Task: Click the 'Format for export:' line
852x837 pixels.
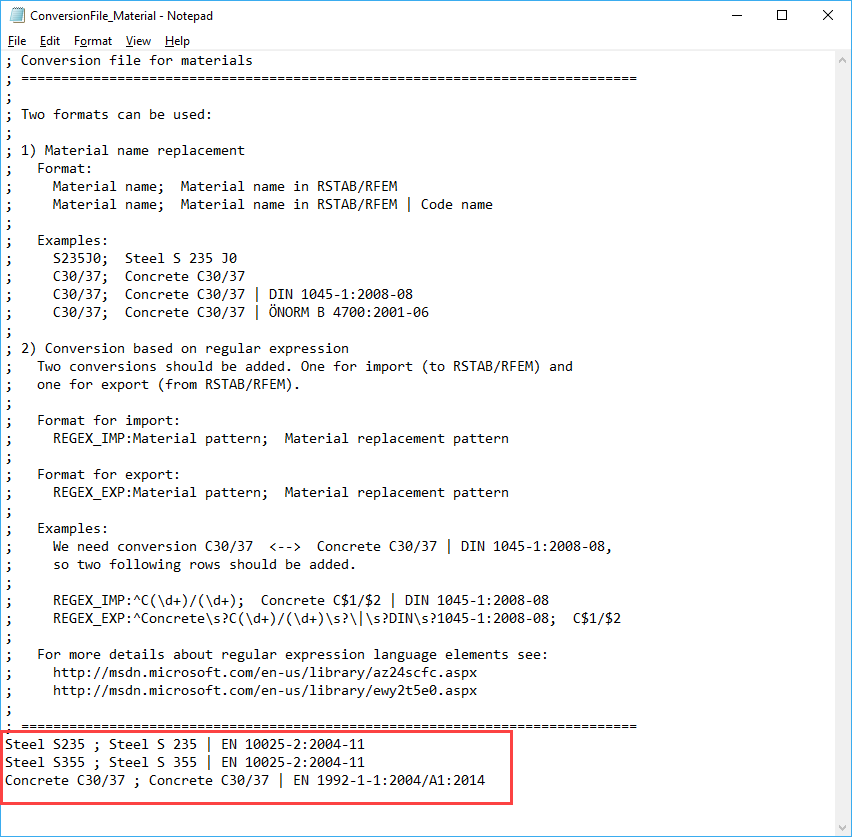Action: point(108,474)
